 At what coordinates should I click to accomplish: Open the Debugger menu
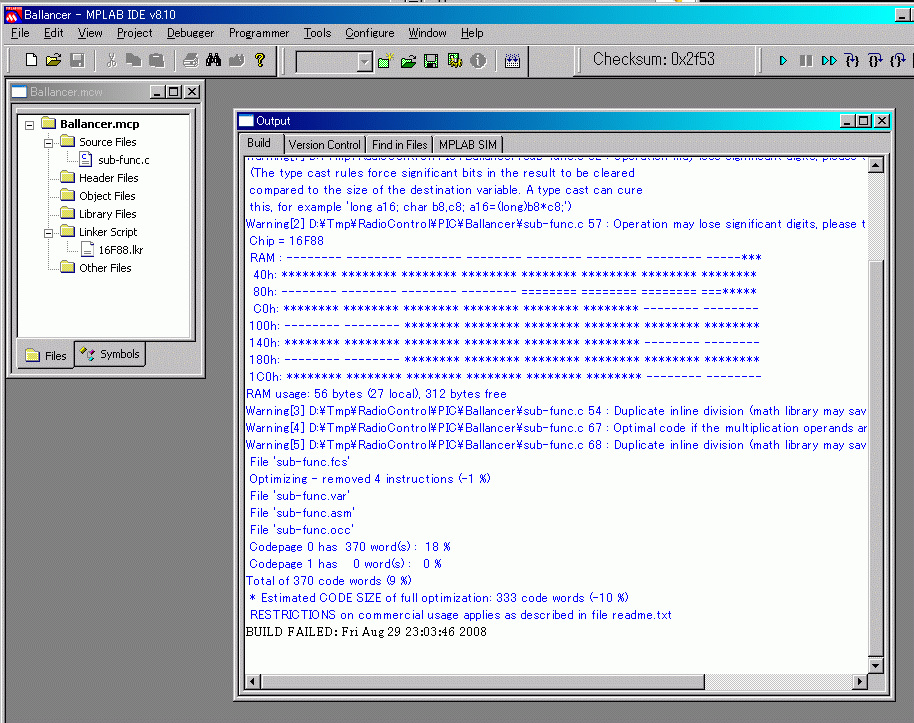[190, 33]
